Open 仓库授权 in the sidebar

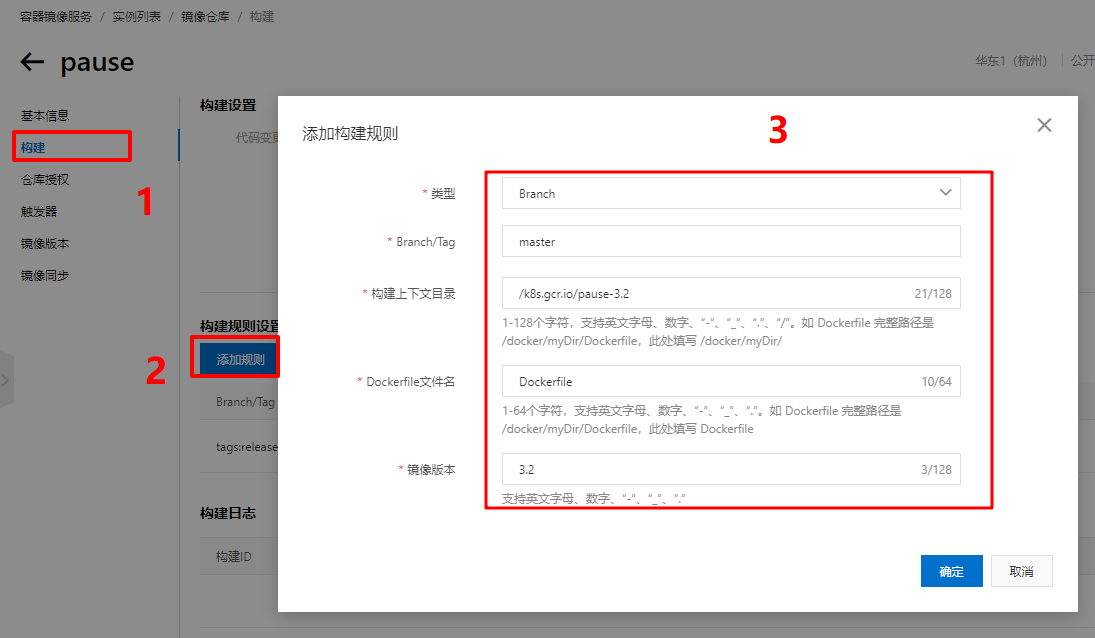[45, 180]
